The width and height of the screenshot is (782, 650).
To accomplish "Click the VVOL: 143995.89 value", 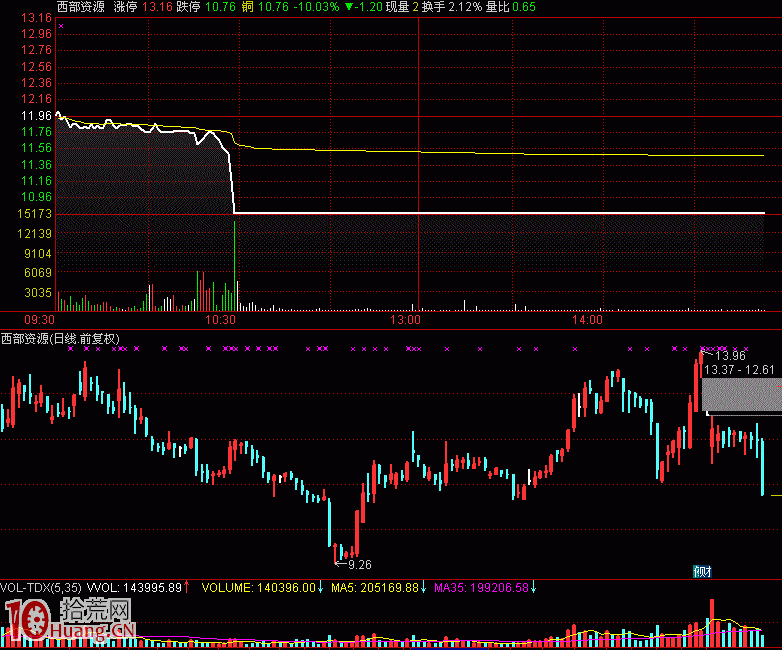I will [x=135, y=588].
